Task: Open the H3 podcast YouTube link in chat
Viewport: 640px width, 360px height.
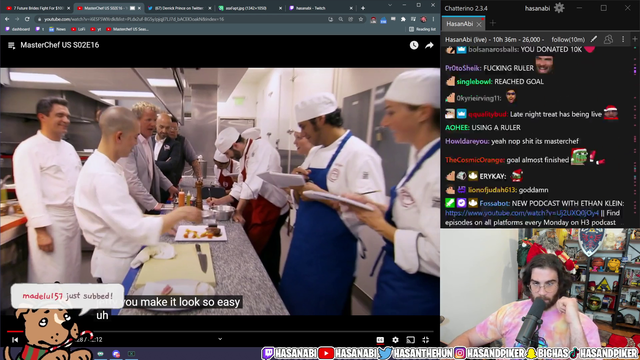Action: 522,213
